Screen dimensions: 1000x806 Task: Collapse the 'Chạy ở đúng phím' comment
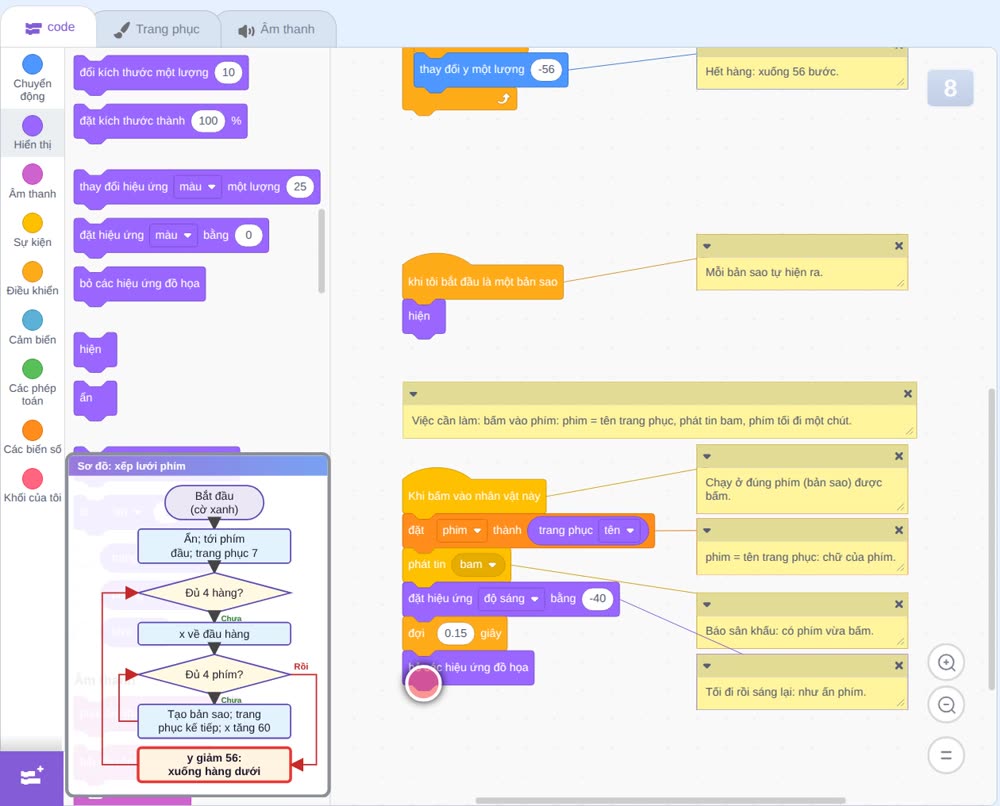pos(707,456)
